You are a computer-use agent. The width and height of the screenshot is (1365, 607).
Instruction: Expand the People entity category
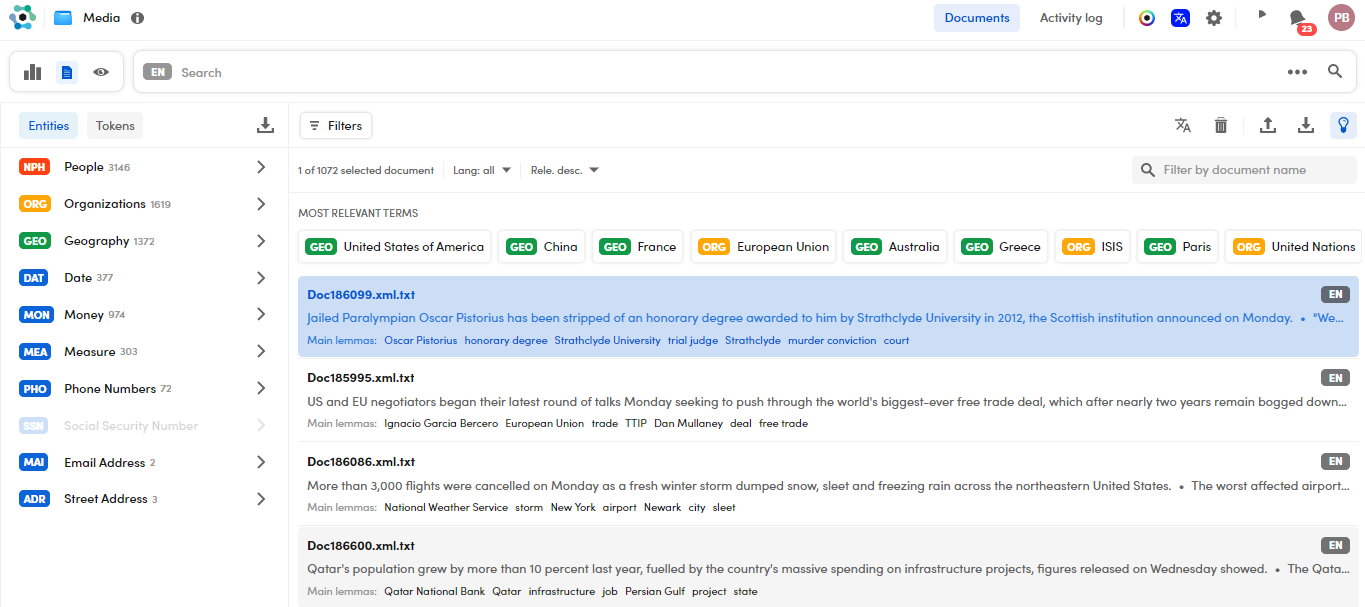coord(261,167)
